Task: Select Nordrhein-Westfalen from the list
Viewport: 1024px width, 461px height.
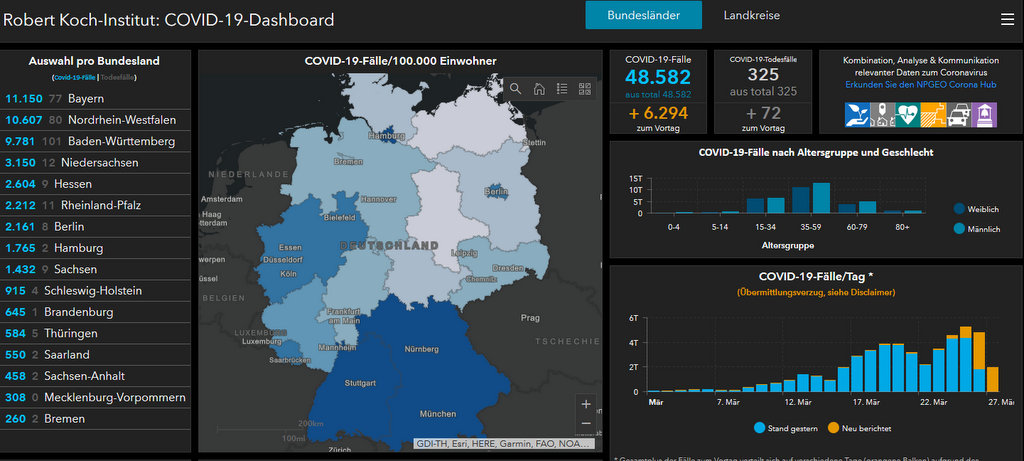Action: 121,120
